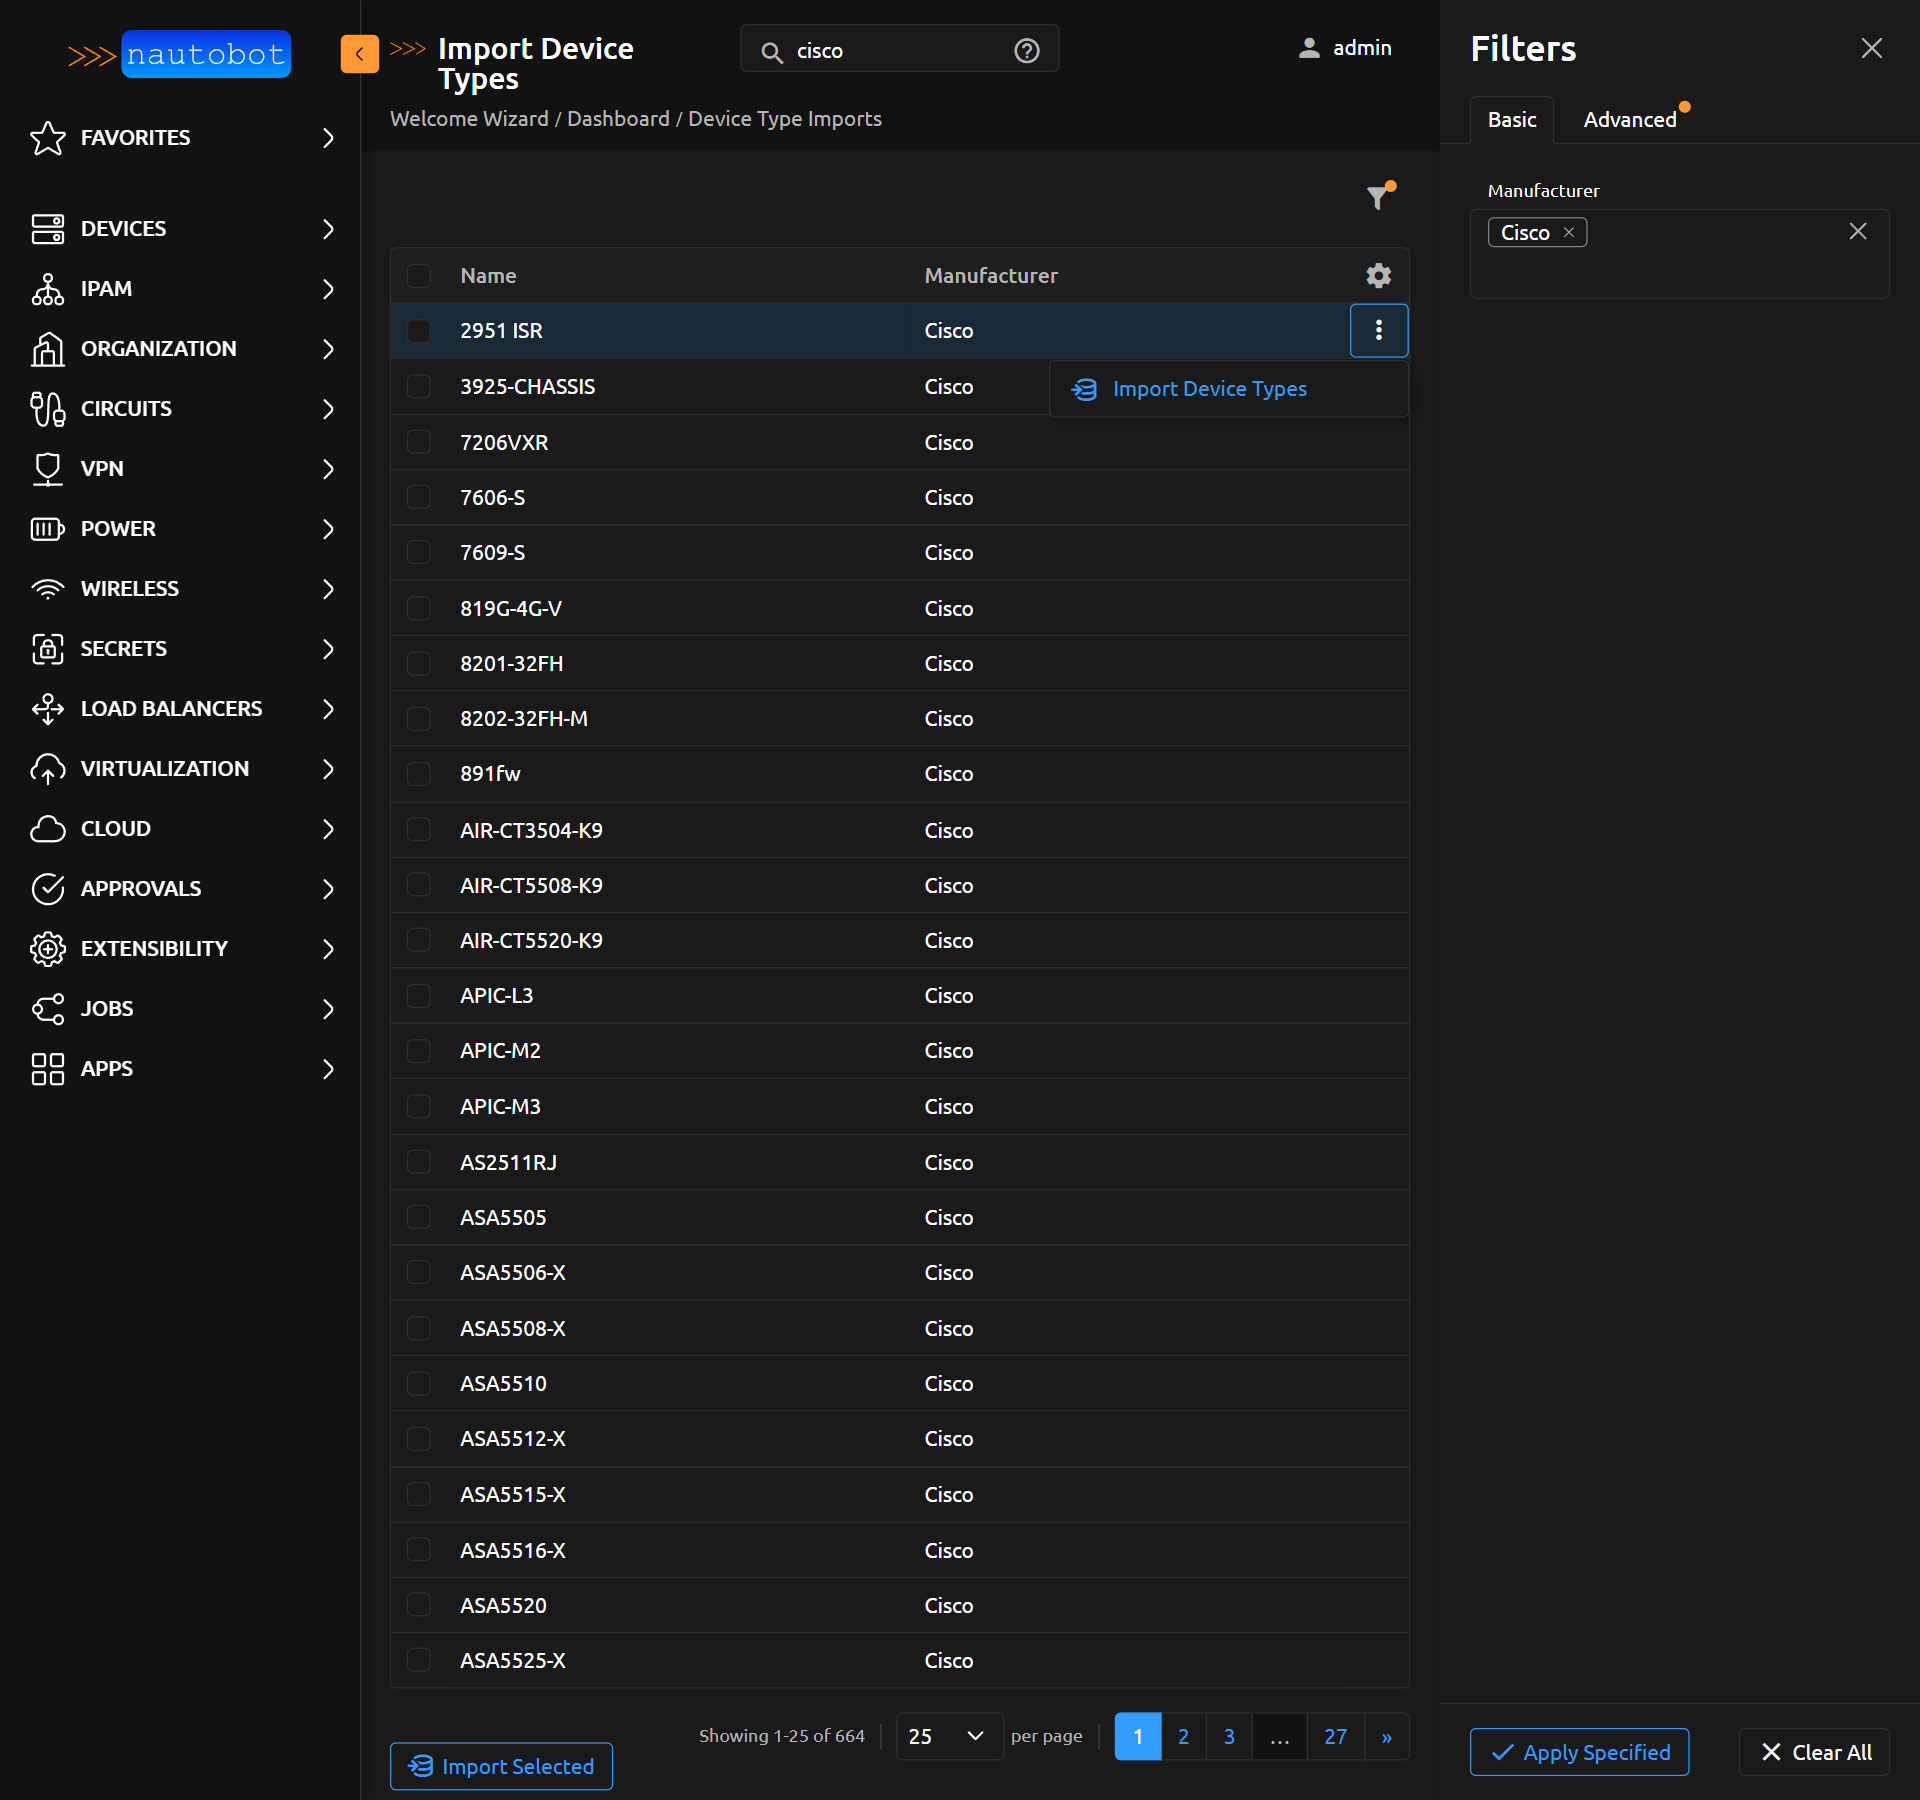Remove the Cisco manufacturer filter chip
1920x1800 pixels.
[1567, 232]
